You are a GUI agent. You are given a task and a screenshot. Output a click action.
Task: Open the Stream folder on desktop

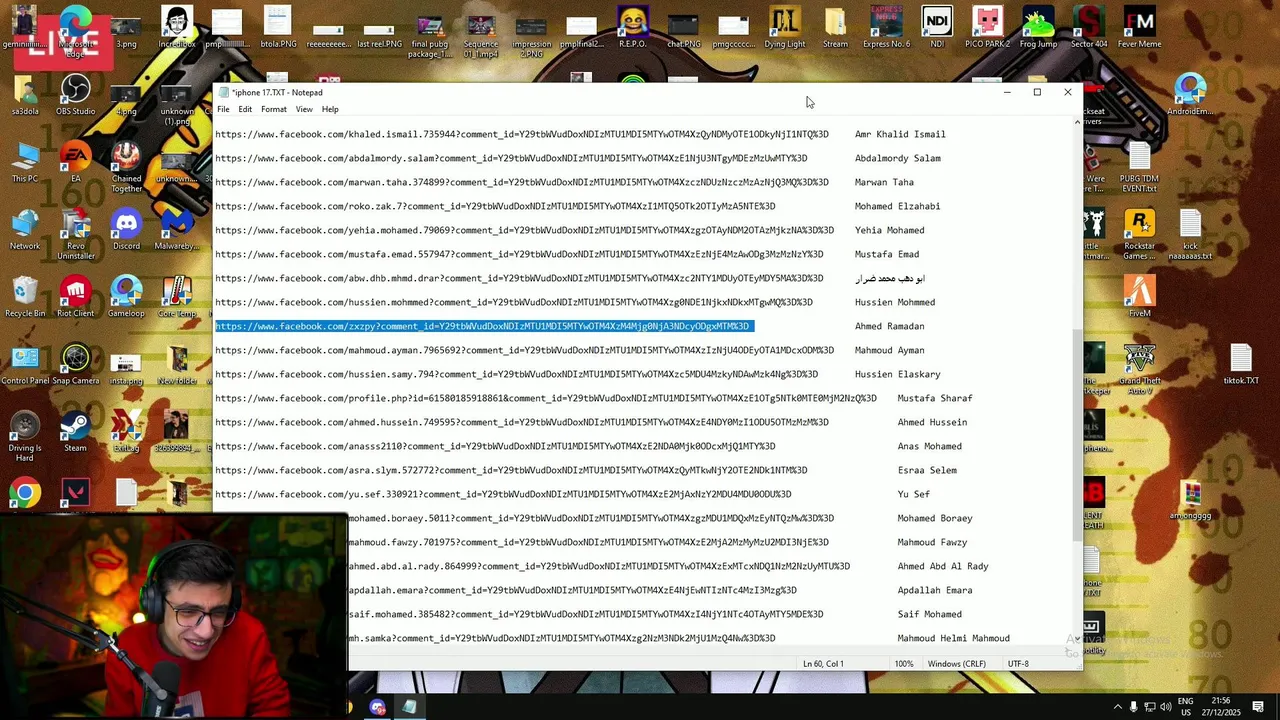835,28
